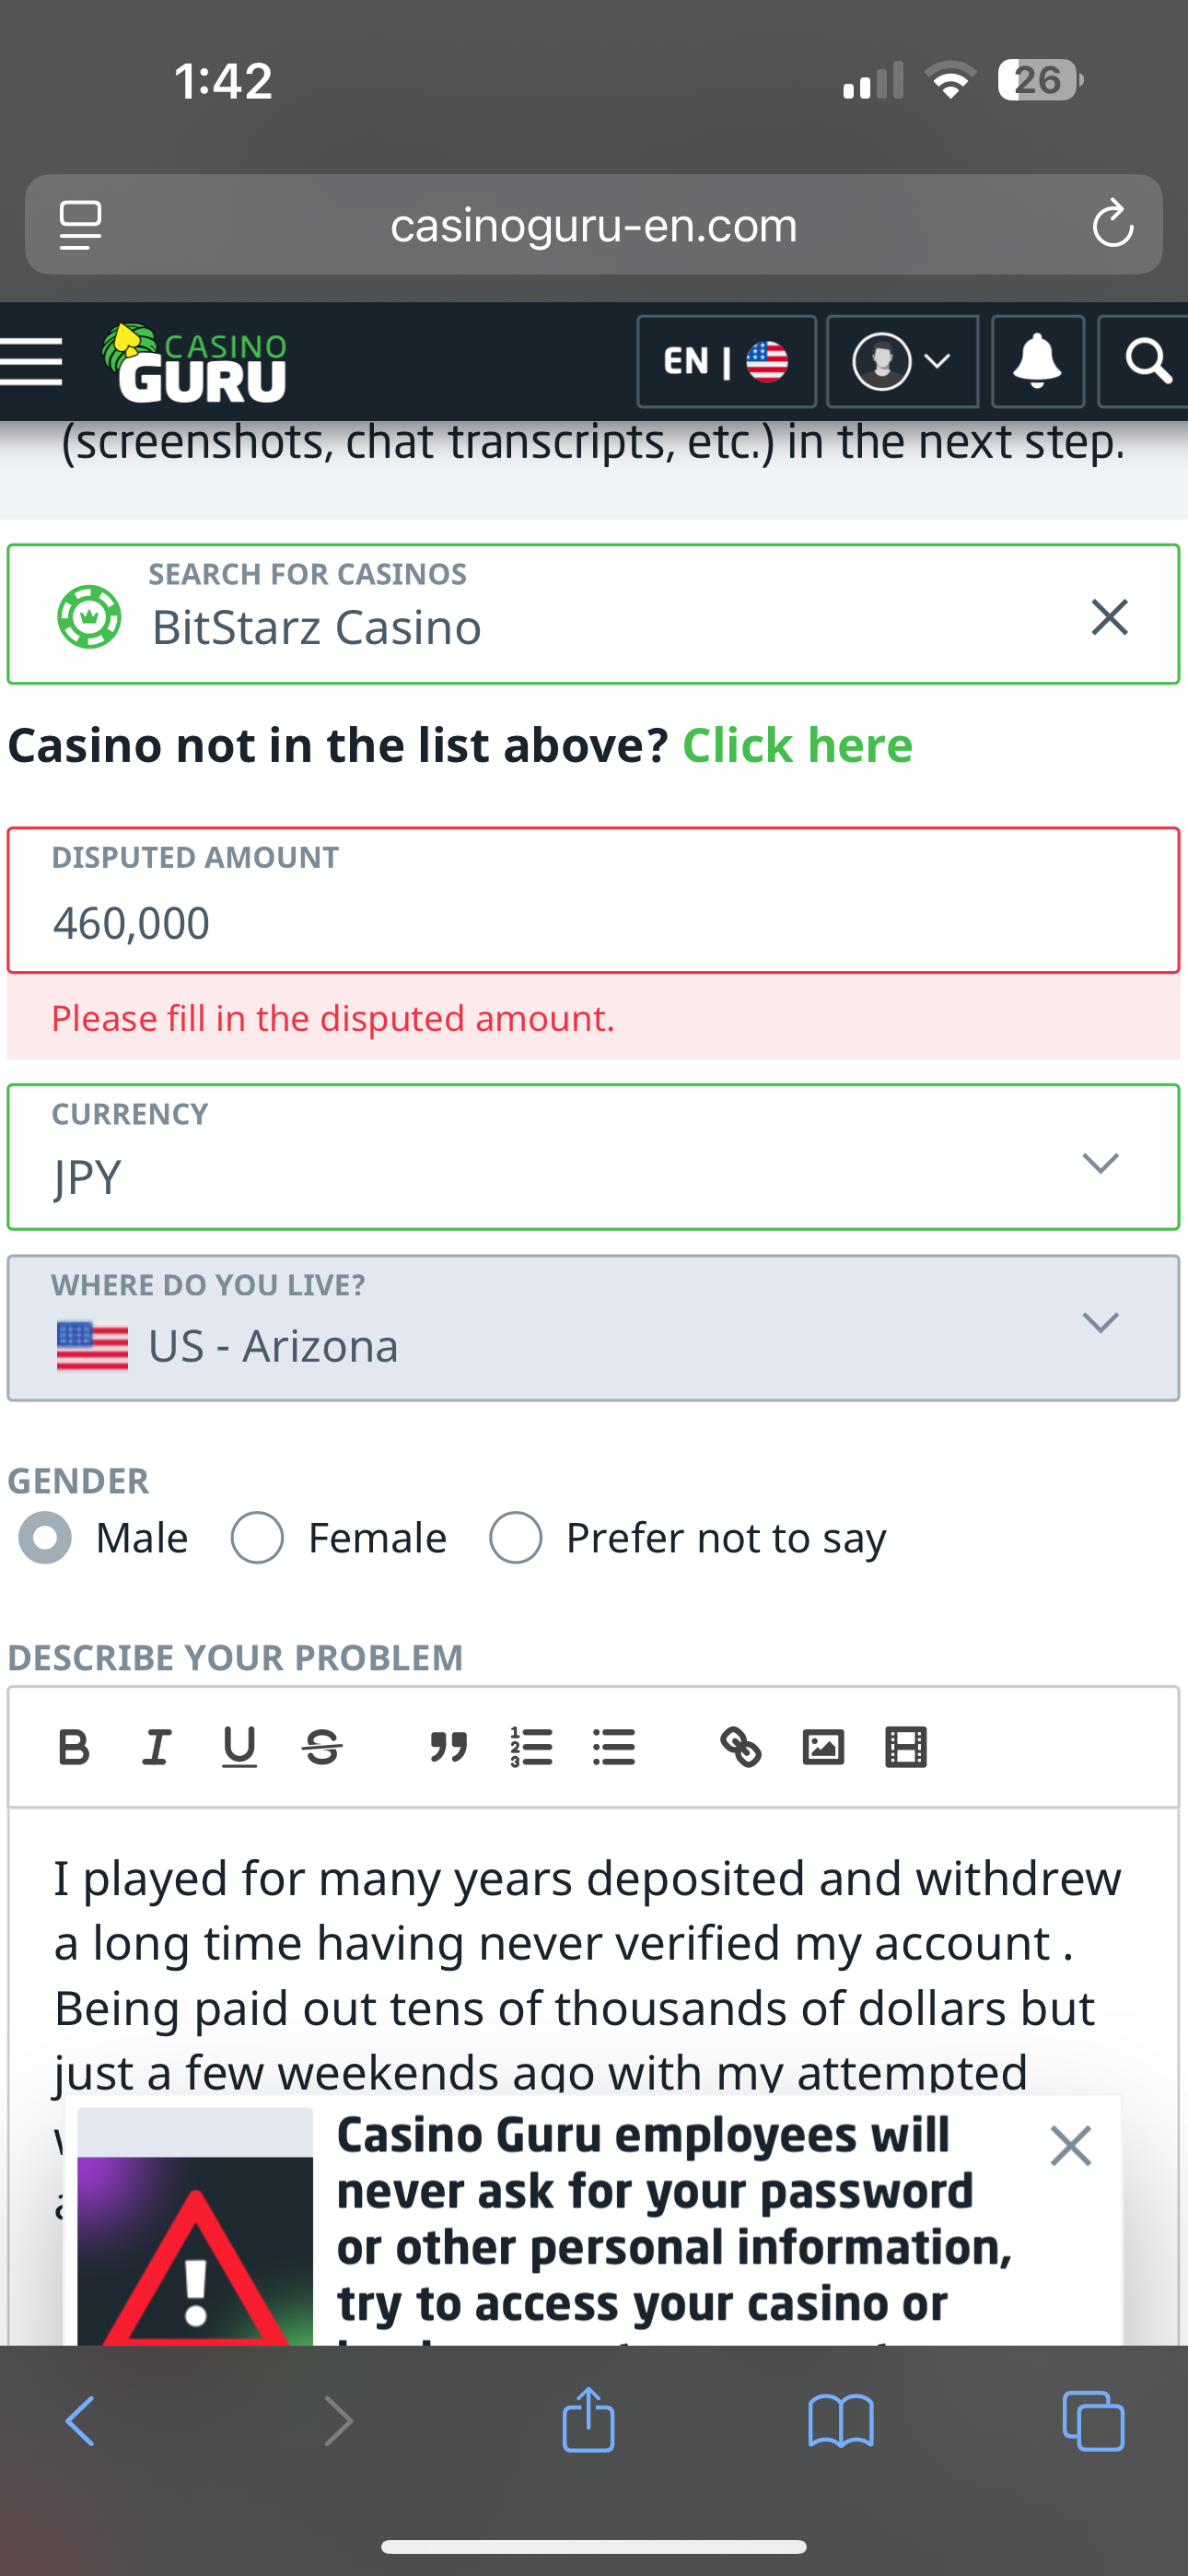Select the Male gender option
The width and height of the screenshot is (1188, 2576).
point(46,1537)
